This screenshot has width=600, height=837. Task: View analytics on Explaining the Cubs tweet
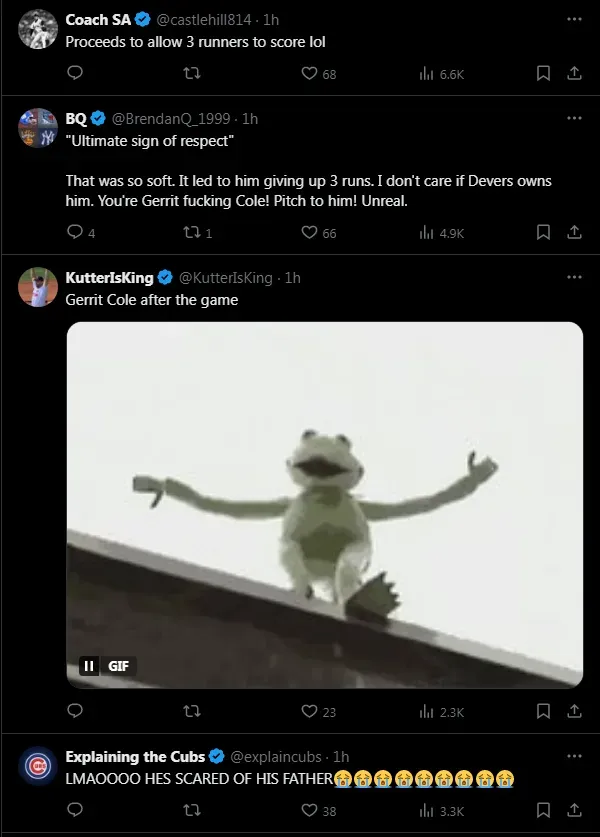click(427, 811)
